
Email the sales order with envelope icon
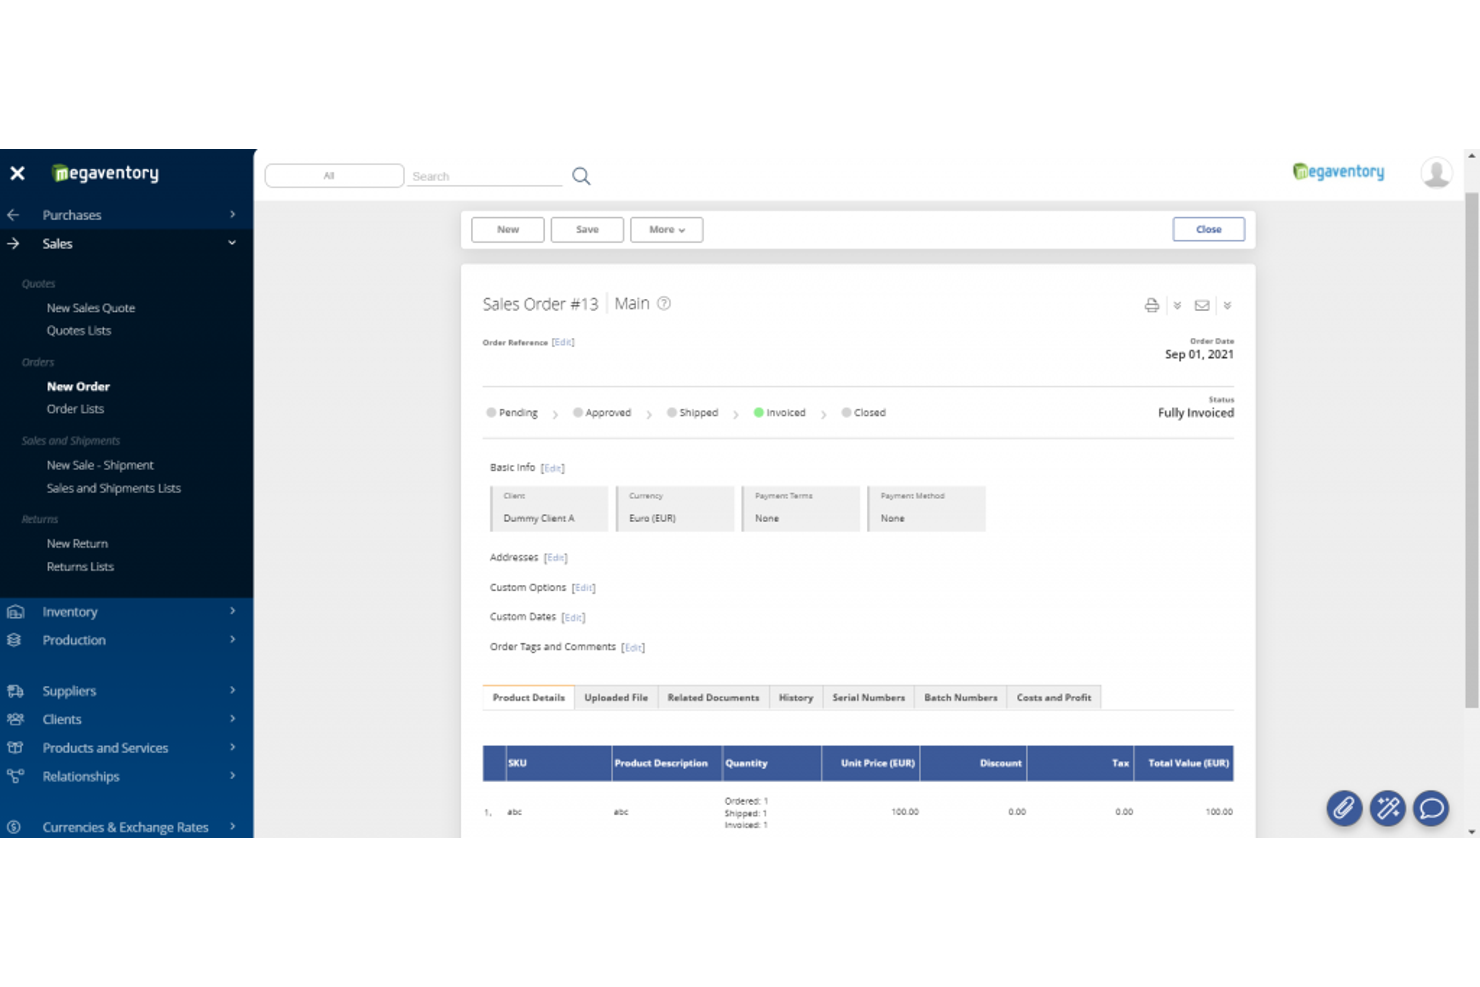tap(1202, 305)
